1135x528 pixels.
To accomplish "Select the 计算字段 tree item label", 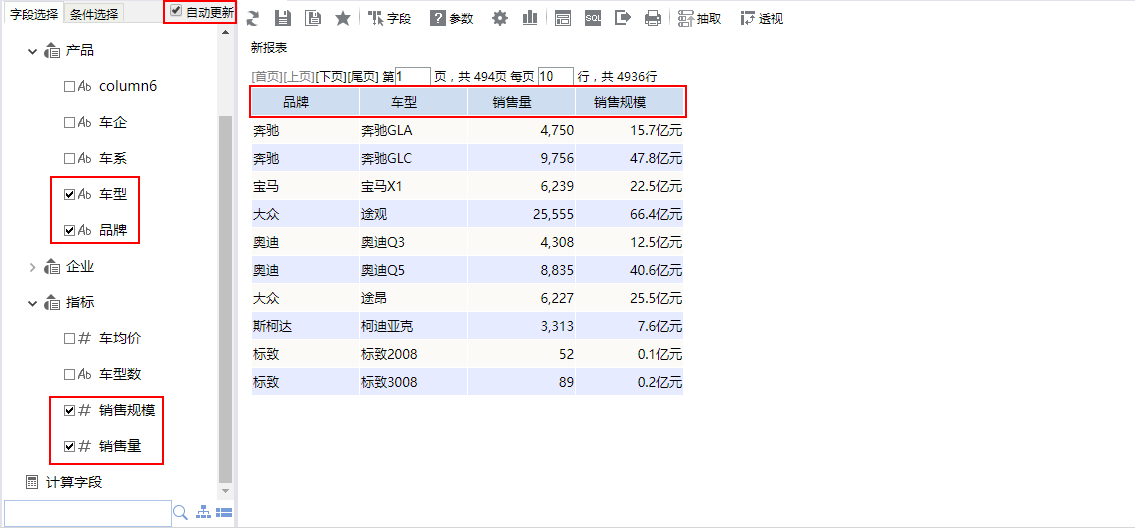I will pyautogui.click(x=74, y=482).
